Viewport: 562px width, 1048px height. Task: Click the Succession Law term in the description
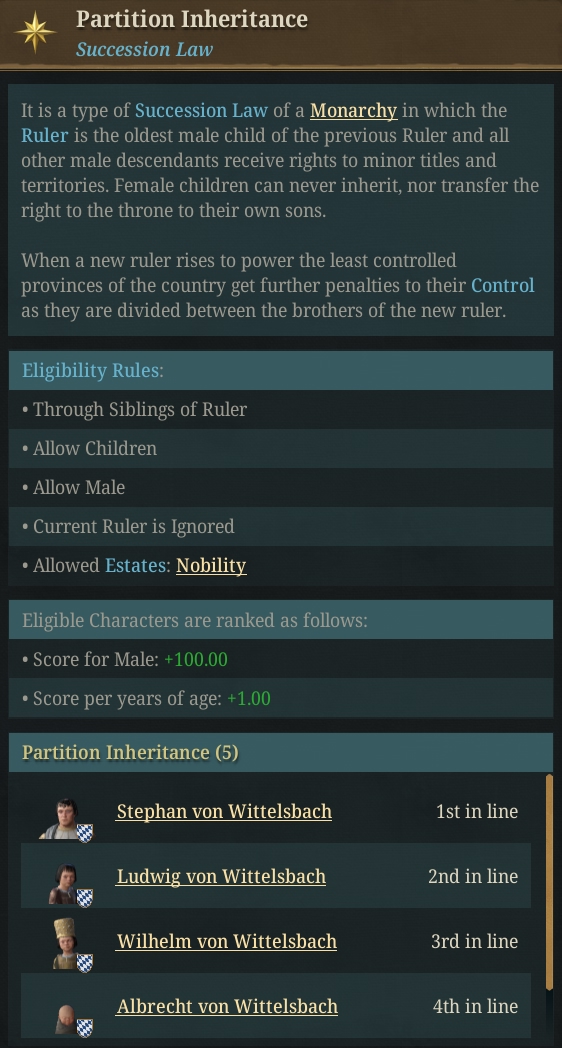coord(201,110)
